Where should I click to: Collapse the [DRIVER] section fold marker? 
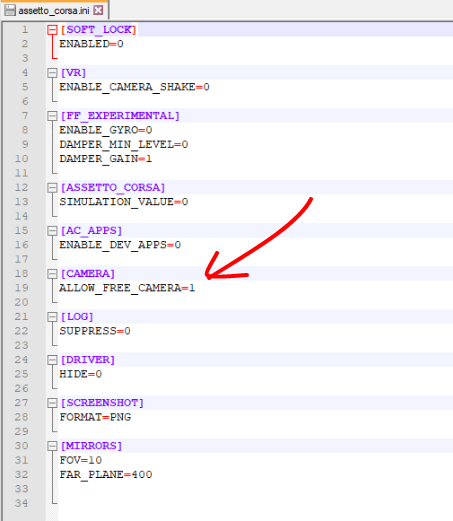pyautogui.click(x=52, y=360)
